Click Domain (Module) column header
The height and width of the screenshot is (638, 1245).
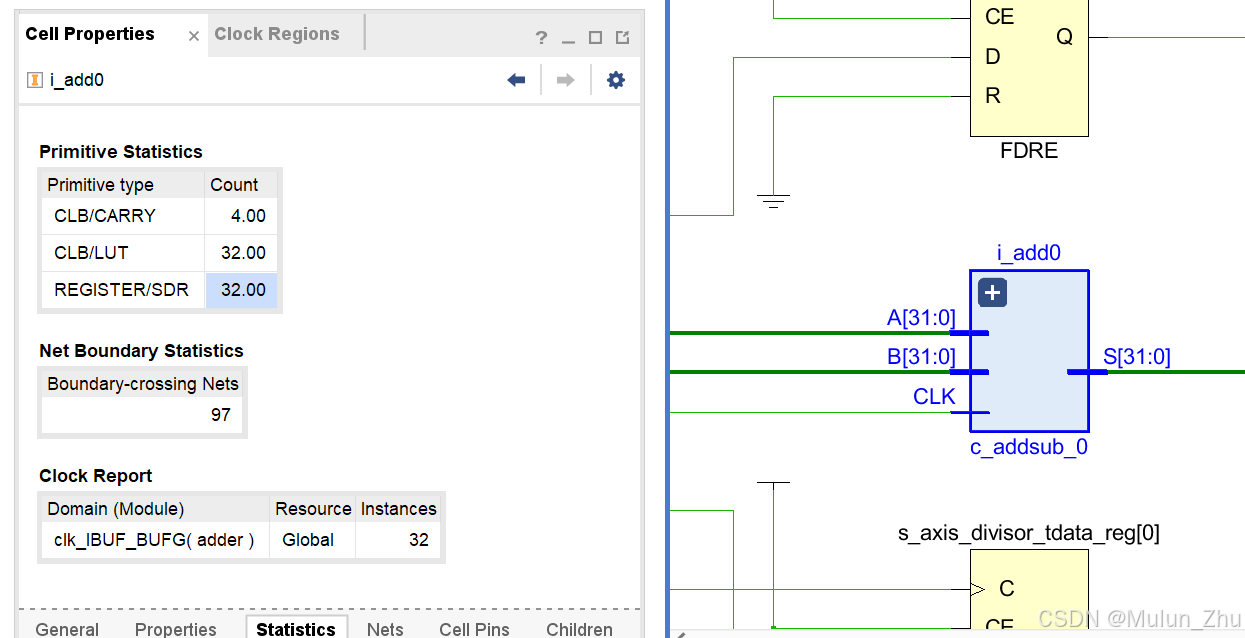click(x=155, y=509)
